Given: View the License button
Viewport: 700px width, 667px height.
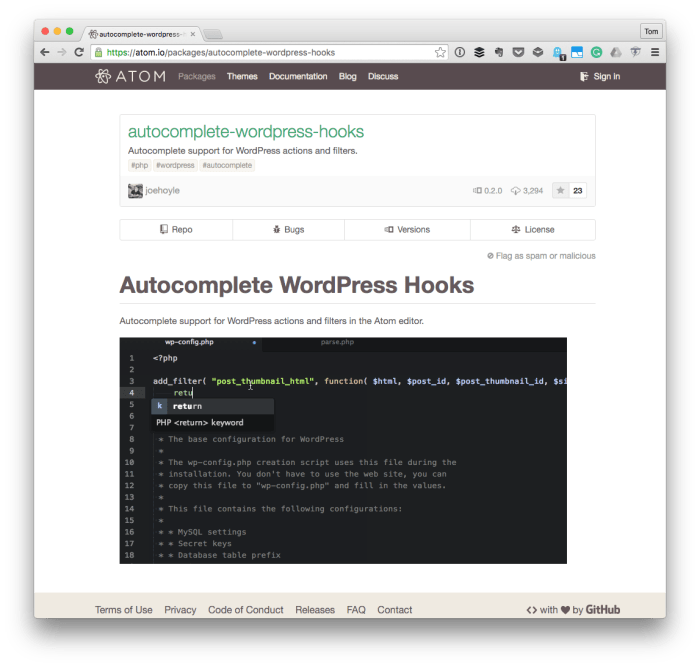Looking at the screenshot, I should (x=533, y=229).
